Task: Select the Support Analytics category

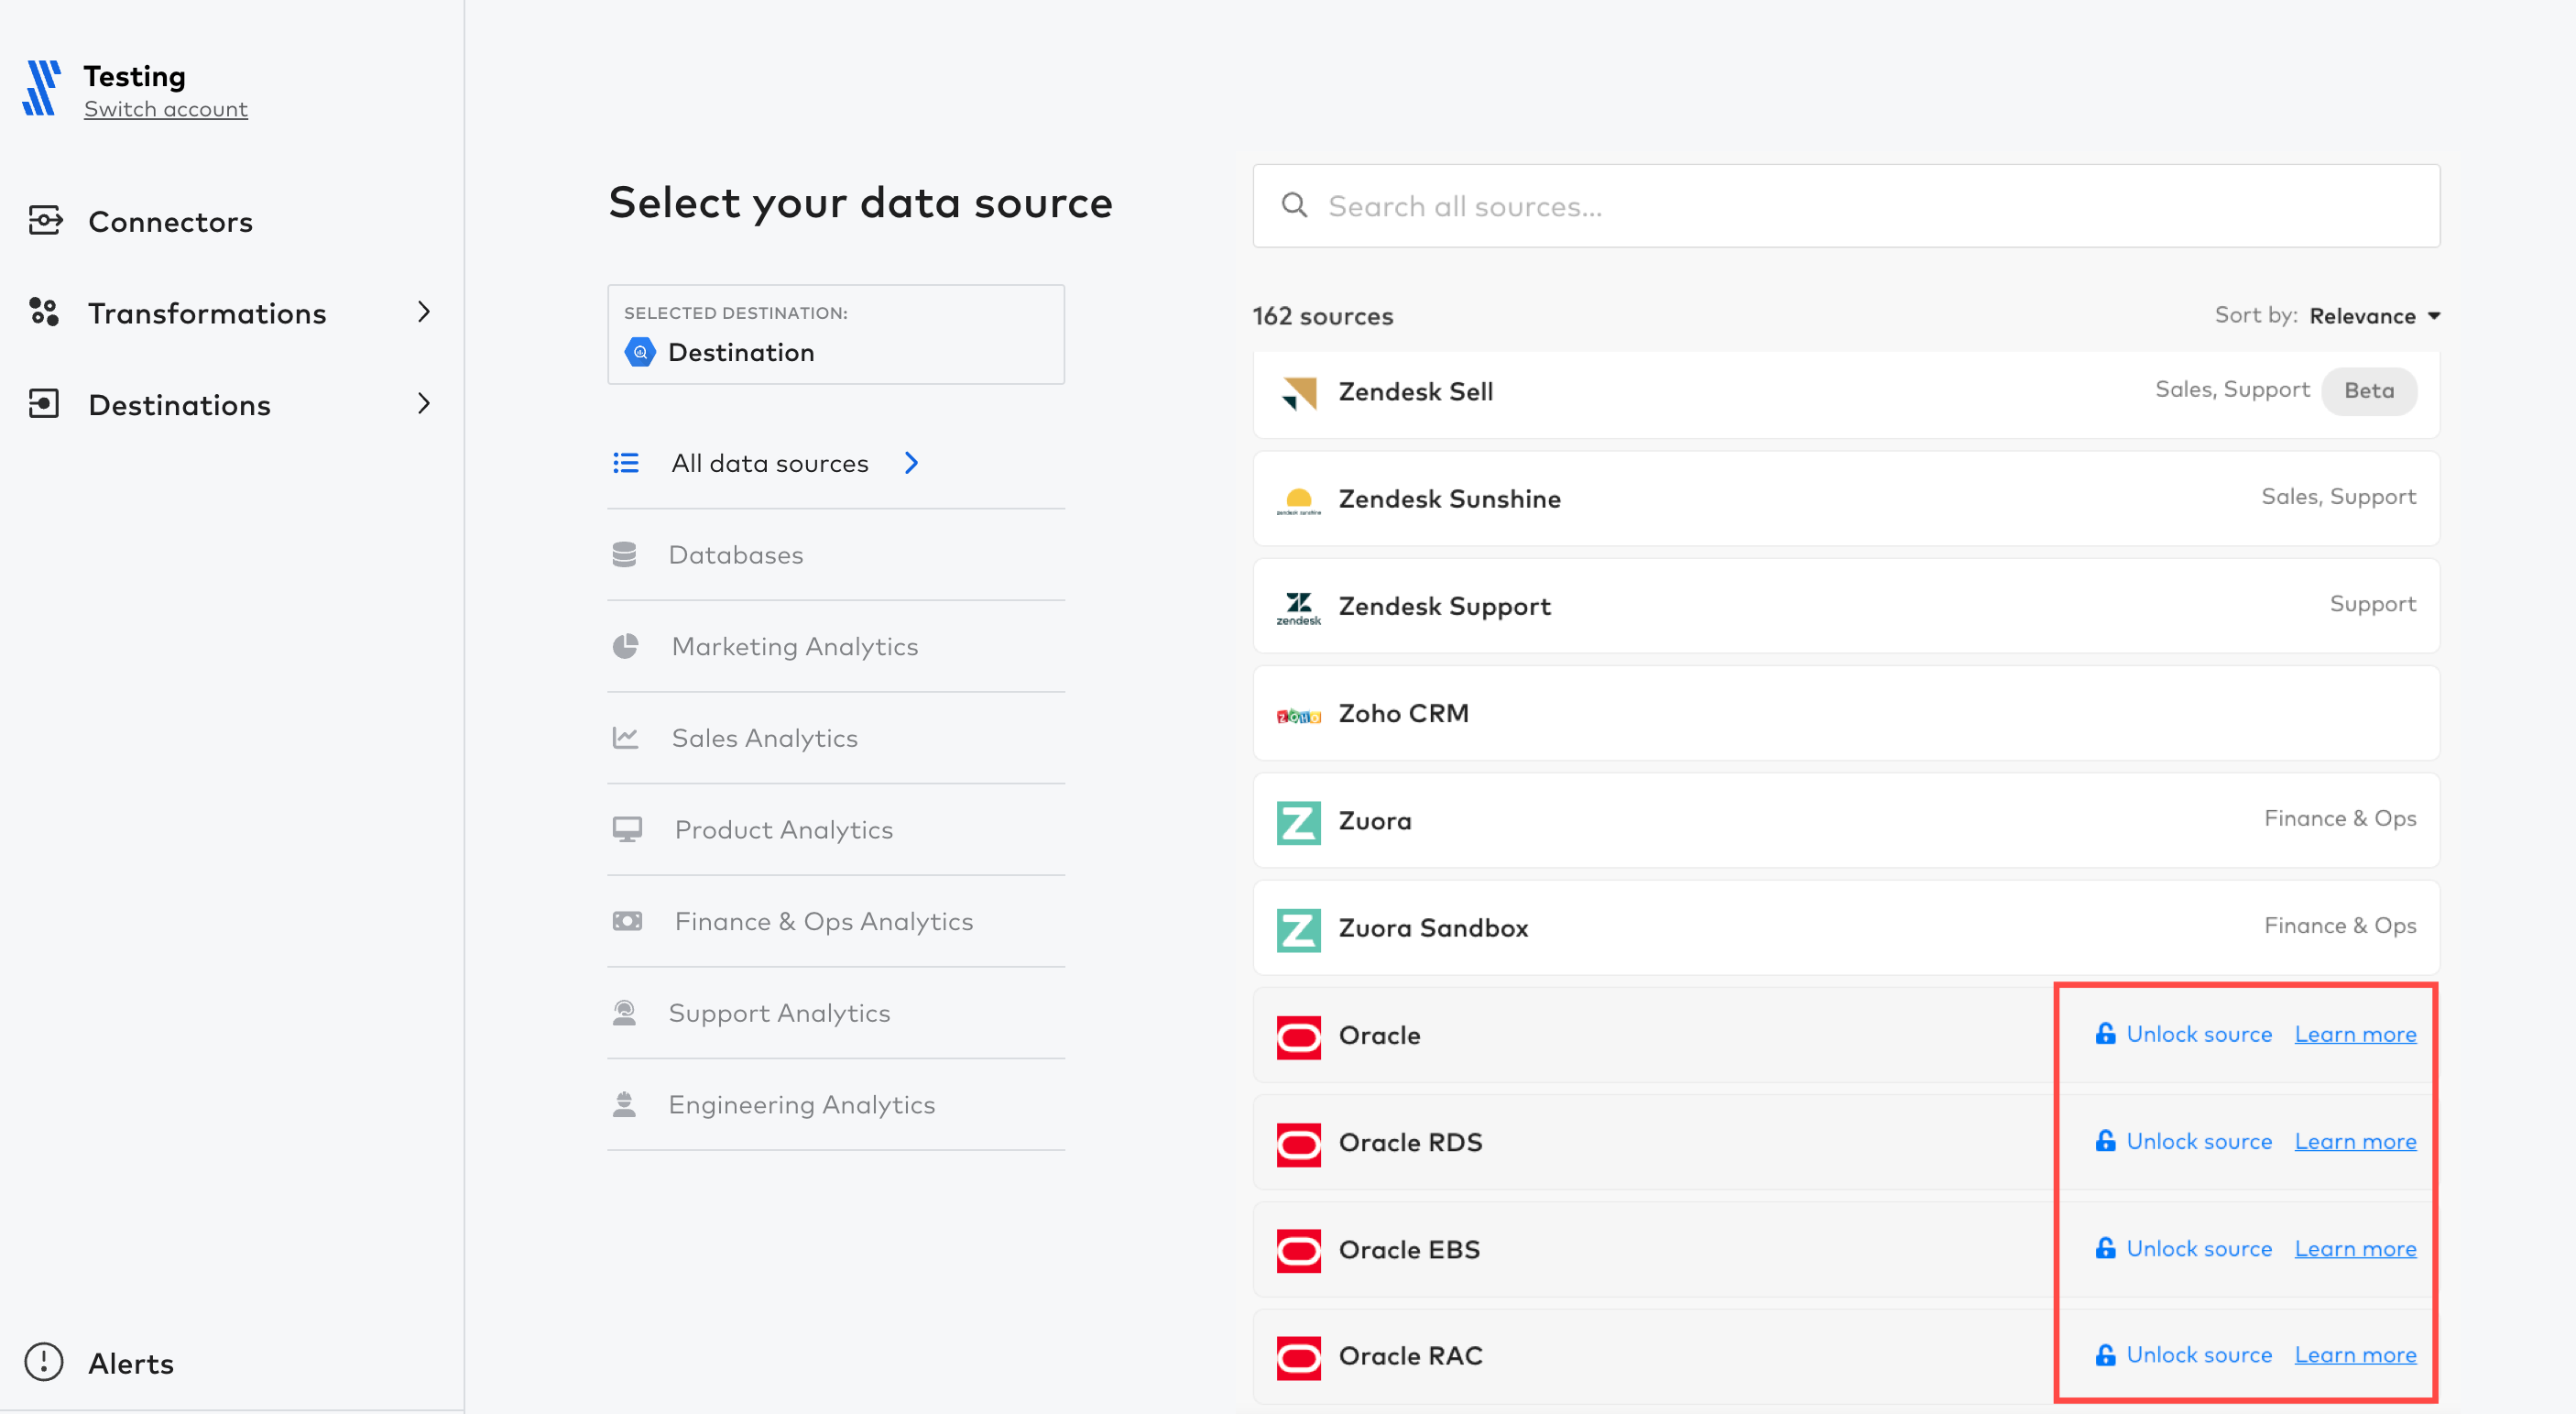Action: point(780,1012)
